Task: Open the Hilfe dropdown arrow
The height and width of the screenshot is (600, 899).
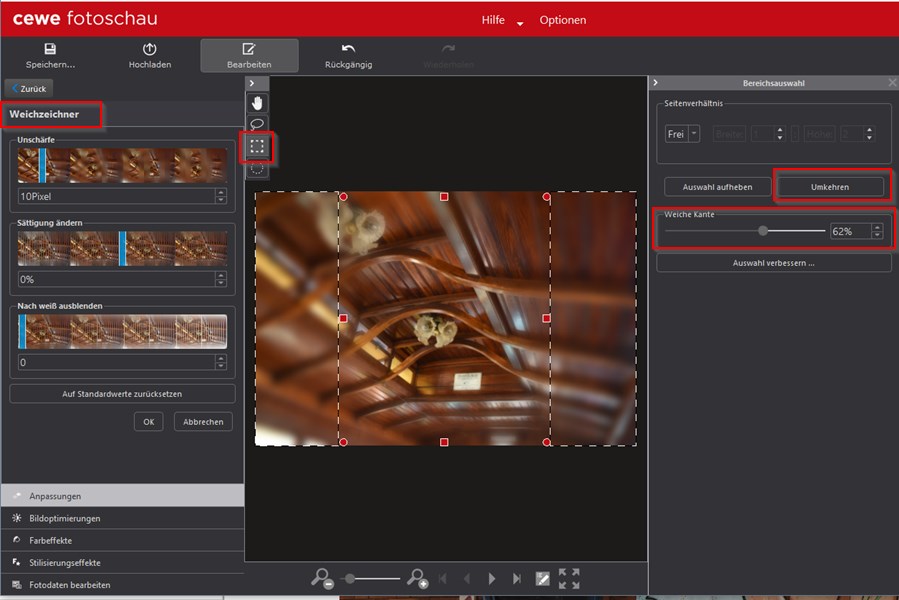Action: coord(520,23)
